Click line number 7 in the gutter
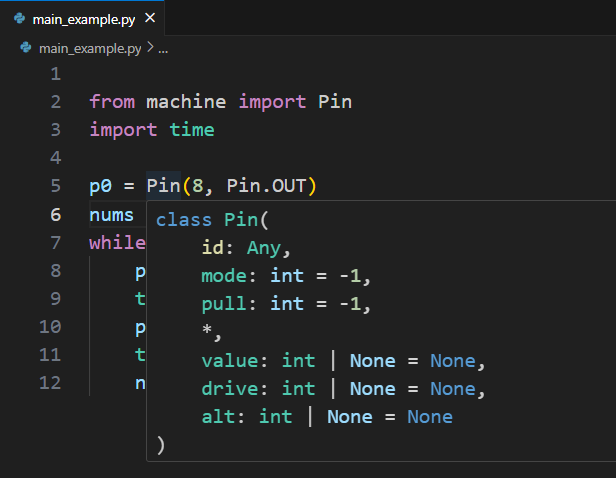 coord(56,242)
